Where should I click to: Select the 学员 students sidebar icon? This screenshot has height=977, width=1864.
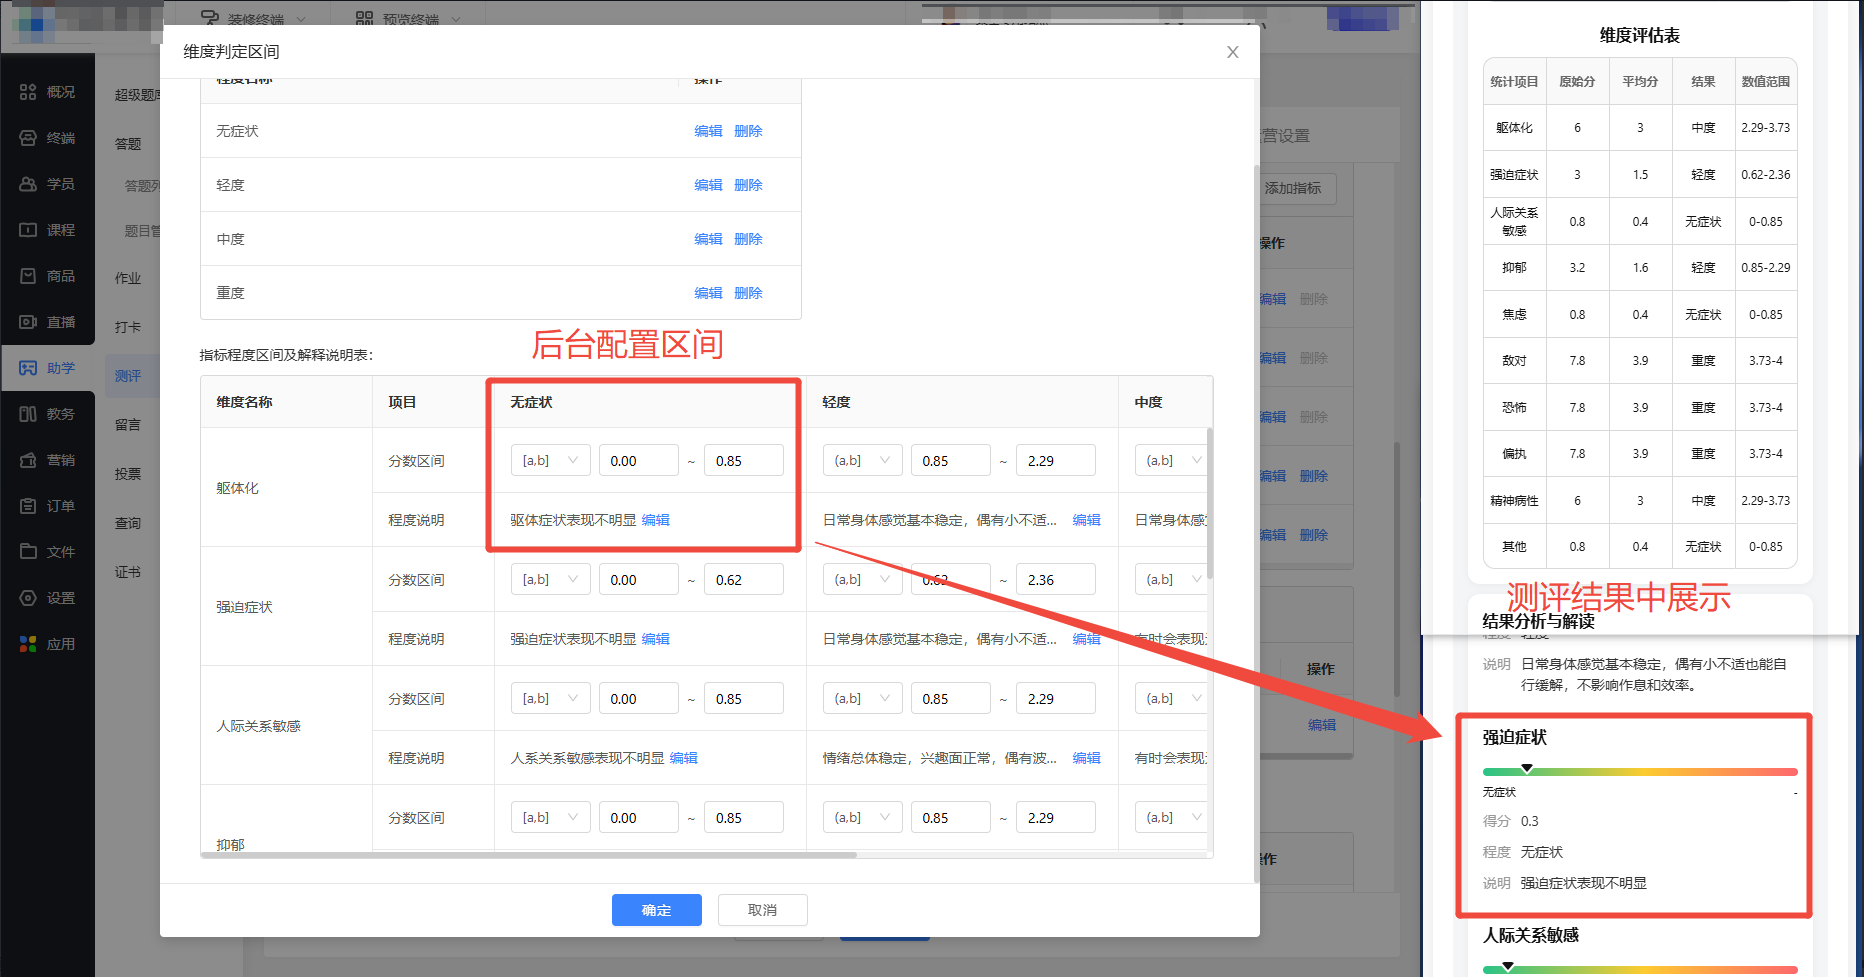coord(28,184)
